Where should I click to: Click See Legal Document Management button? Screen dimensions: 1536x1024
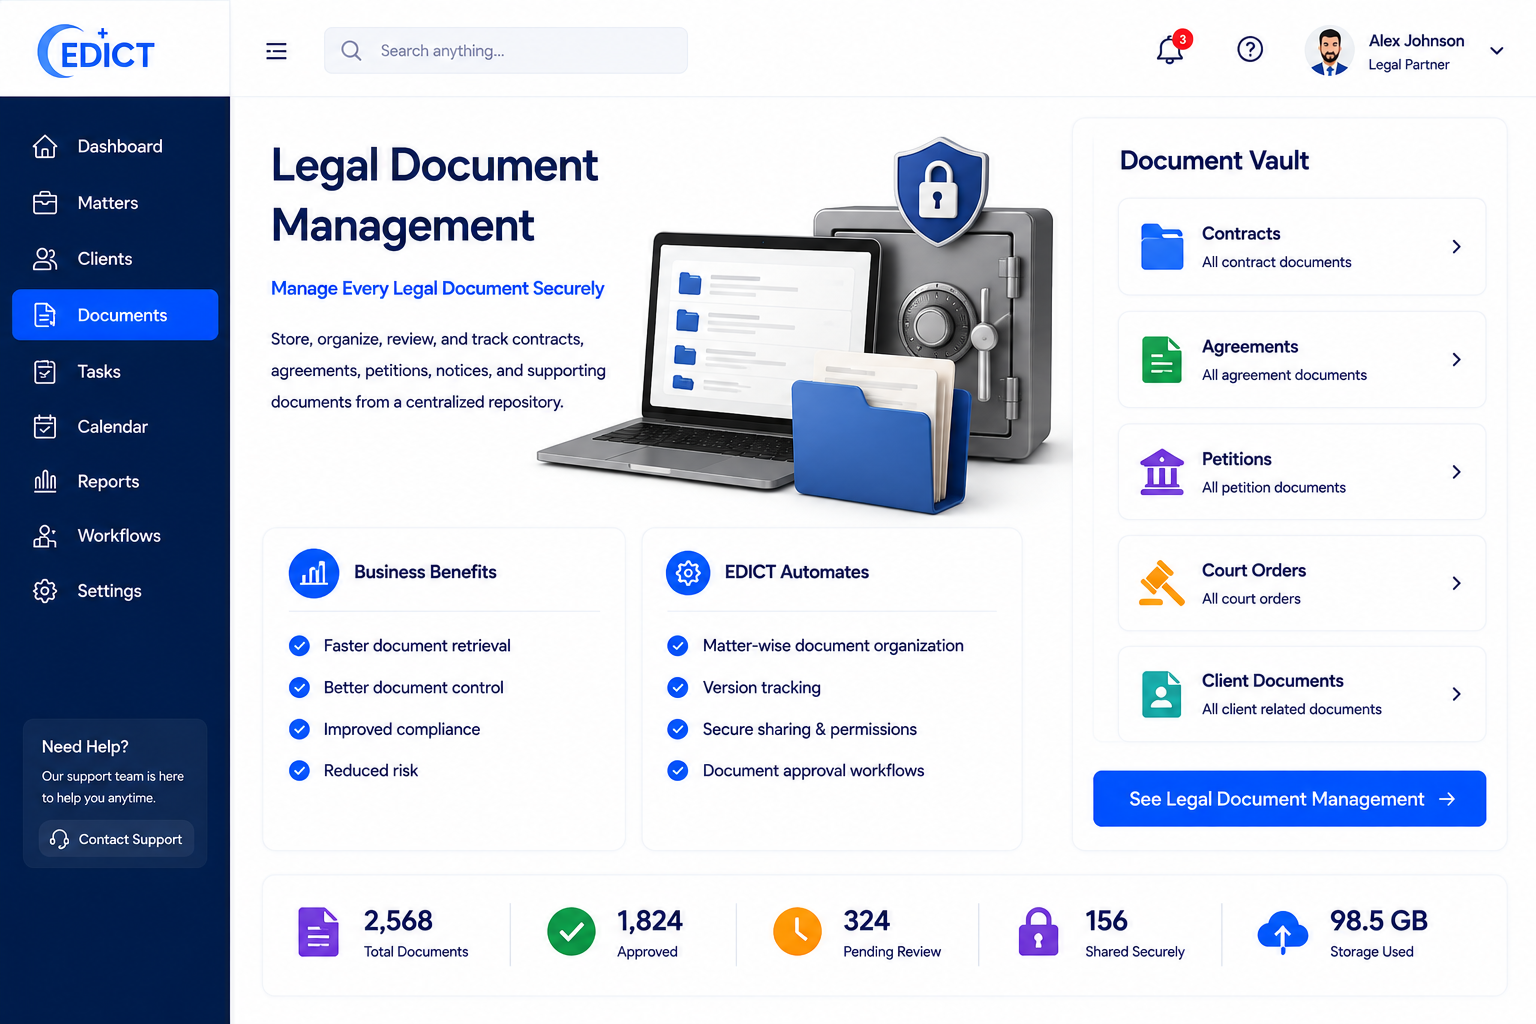[x=1289, y=799]
